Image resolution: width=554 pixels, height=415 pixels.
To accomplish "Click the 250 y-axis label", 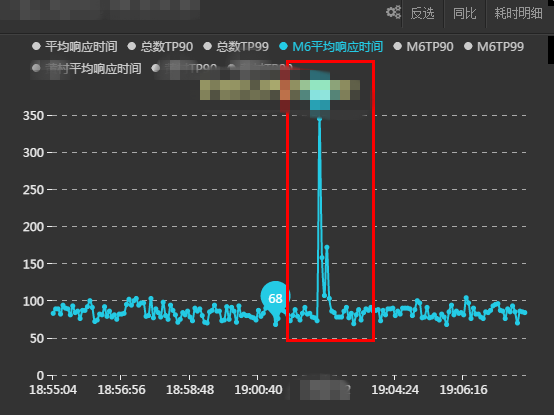I will pyautogui.click(x=33, y=190).
